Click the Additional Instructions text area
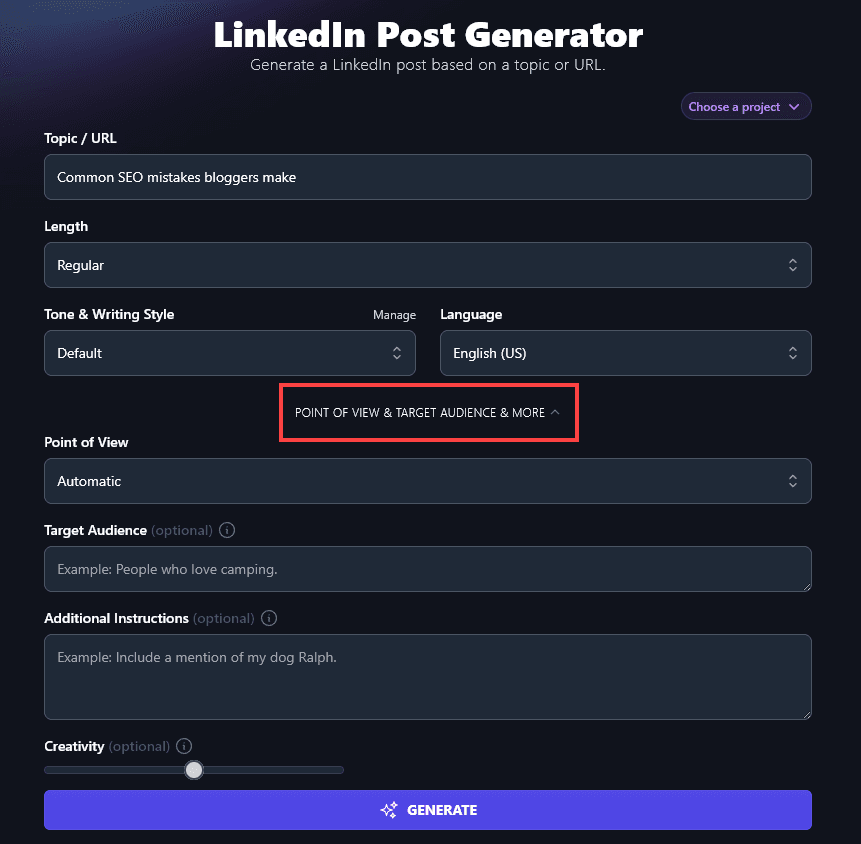861x844 pixels. tap(428, 677)
